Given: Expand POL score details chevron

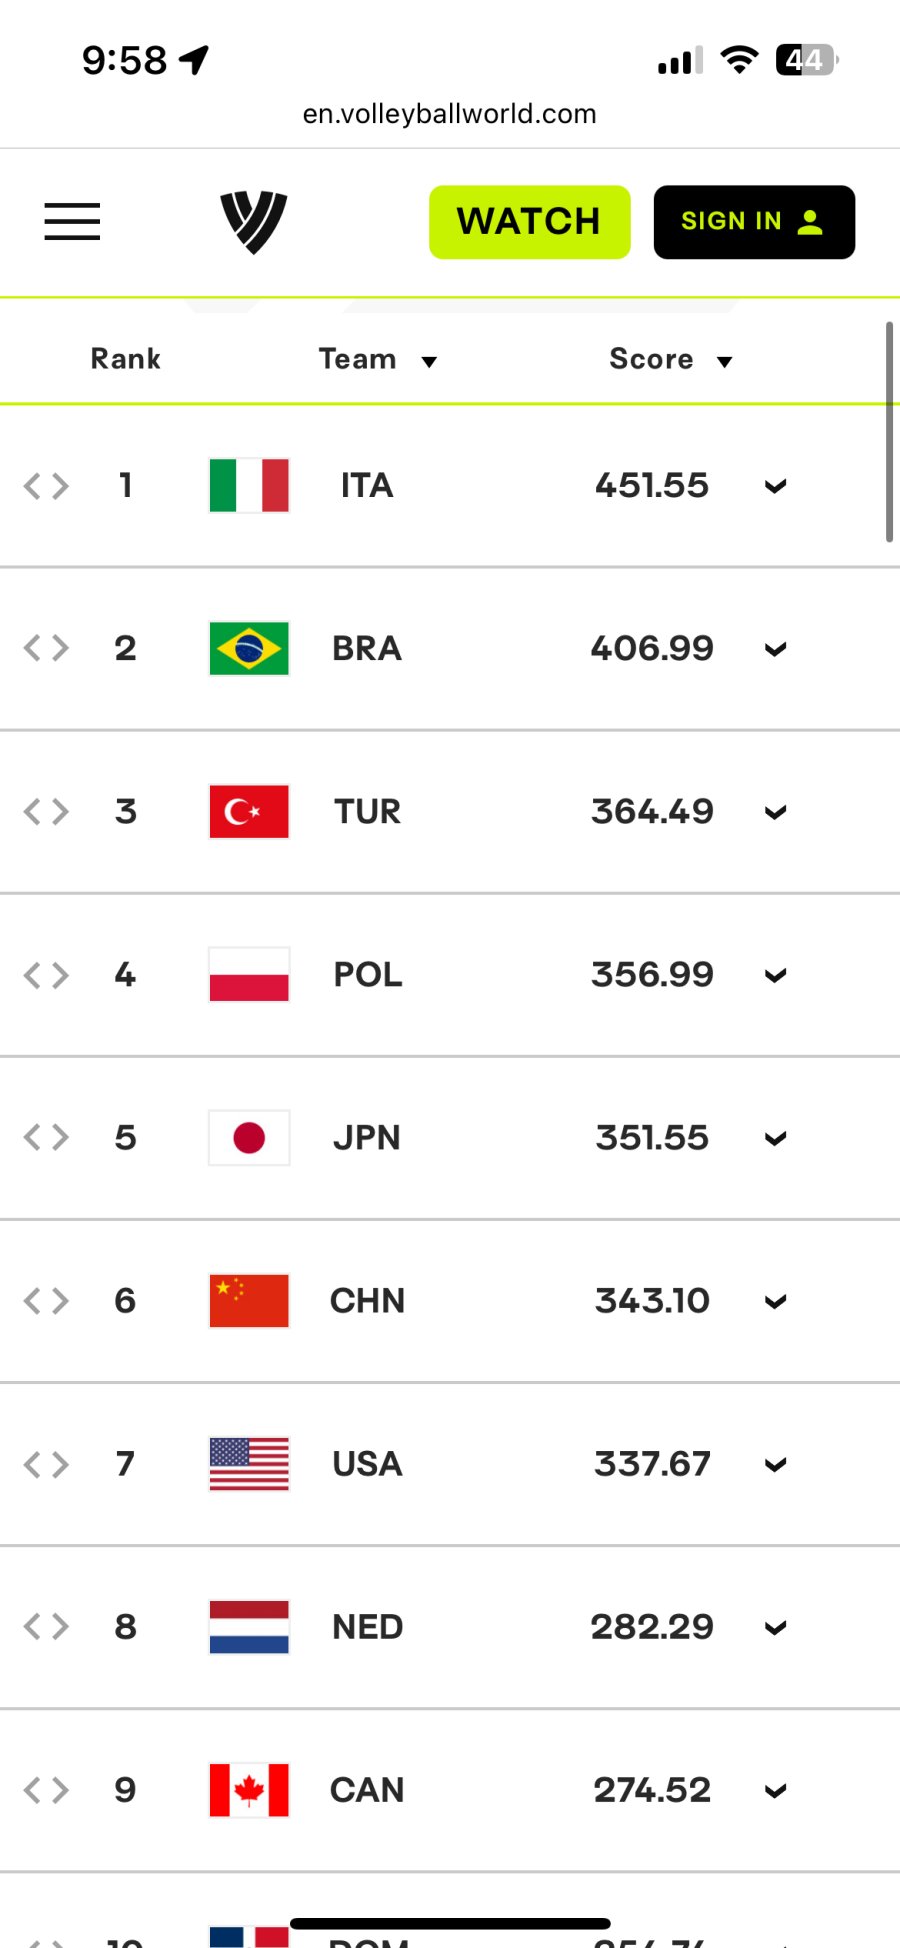Looking at the screenshot, I should click(x=775, y=976).
